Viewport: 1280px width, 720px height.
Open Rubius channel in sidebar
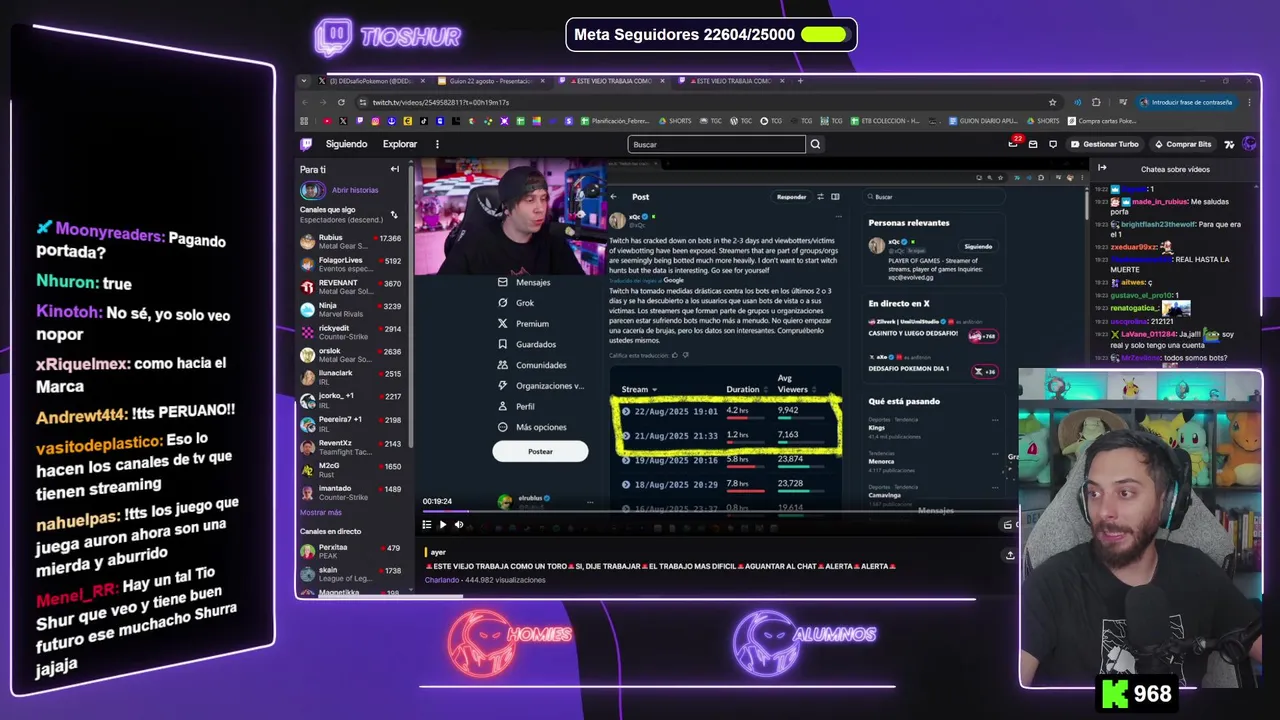coord(350,241)
